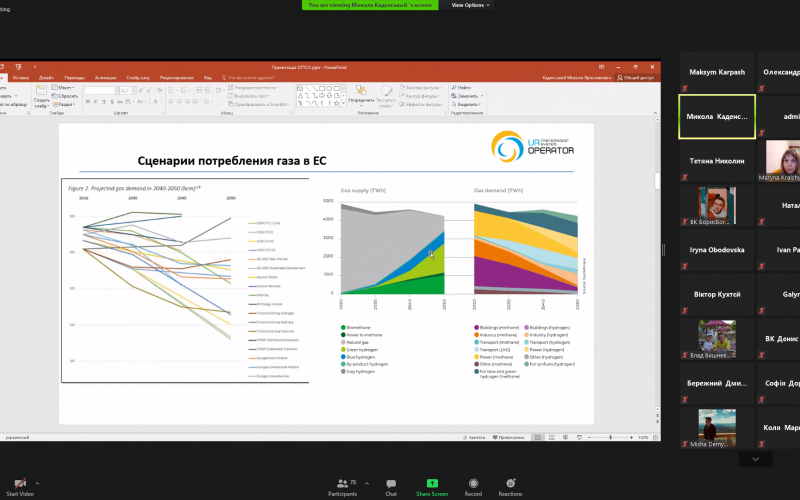Click Преобразовать в SmartArt button
This screenshot has width=800, height=500.
pyautogui.click(x=259, y=104)
